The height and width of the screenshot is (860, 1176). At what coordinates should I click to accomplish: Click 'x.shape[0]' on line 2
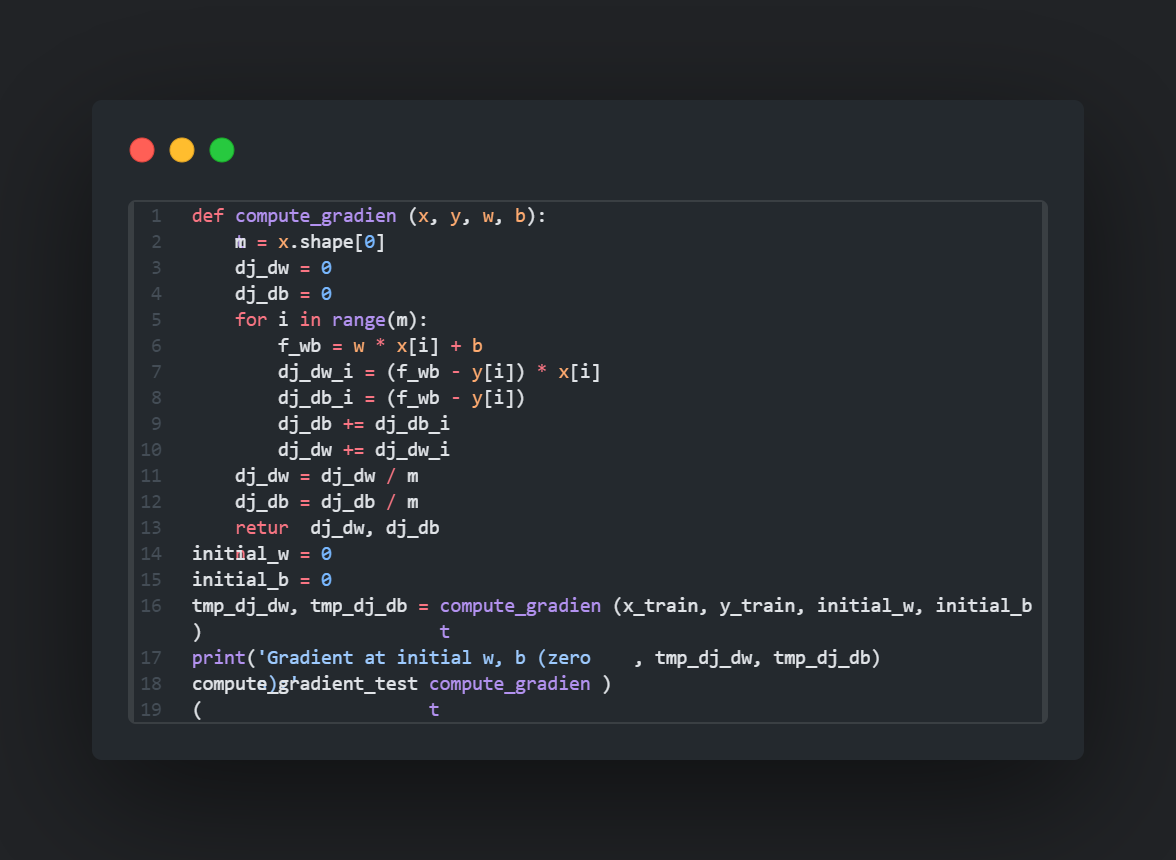click(x=332, y=242)
